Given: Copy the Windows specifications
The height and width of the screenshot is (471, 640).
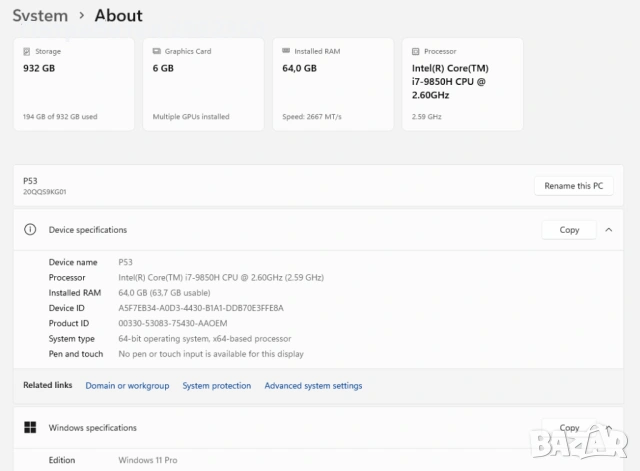Looking at the screenshot, I should click(569, 428).
